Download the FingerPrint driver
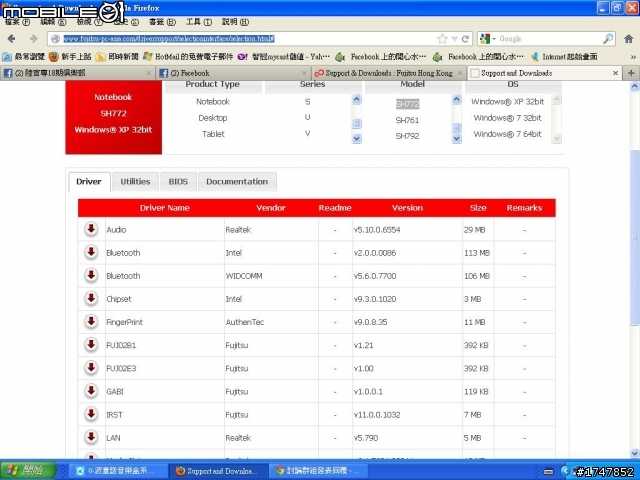Image resolution: width=640 pixels, height=480 pixels. tap(91, 322)
